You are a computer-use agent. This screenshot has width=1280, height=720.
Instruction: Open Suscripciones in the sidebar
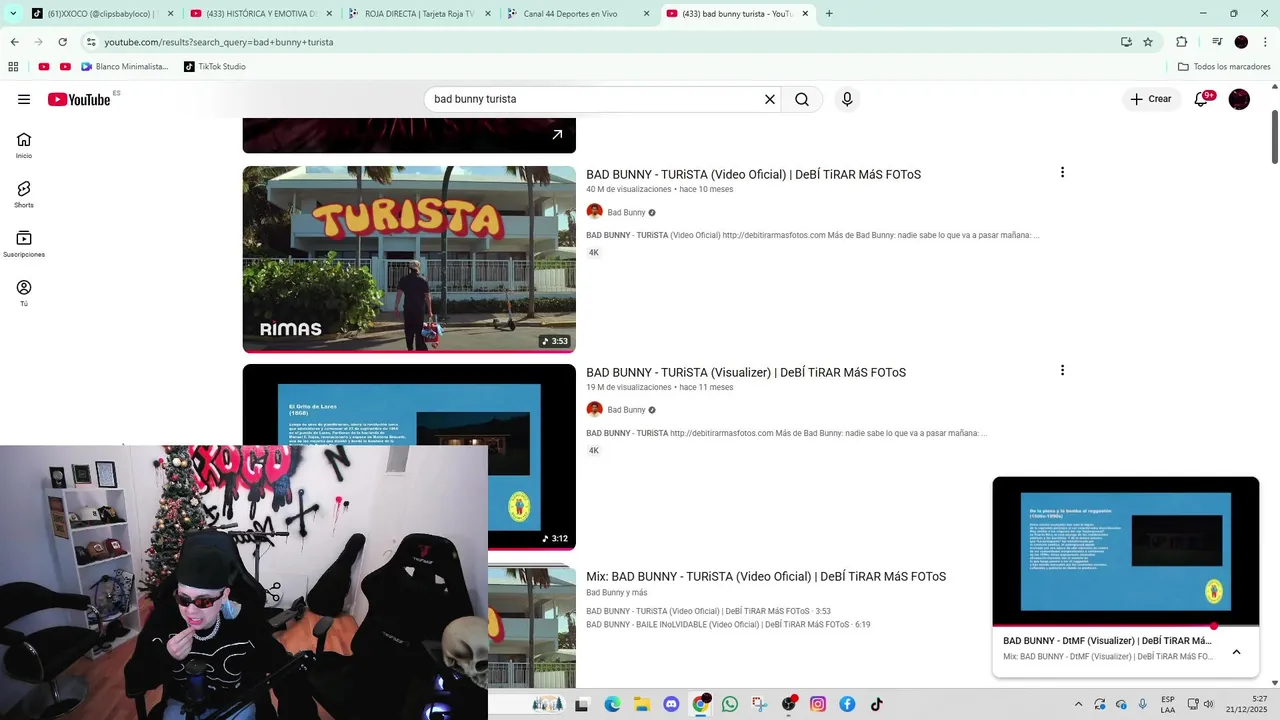point(24,244)
